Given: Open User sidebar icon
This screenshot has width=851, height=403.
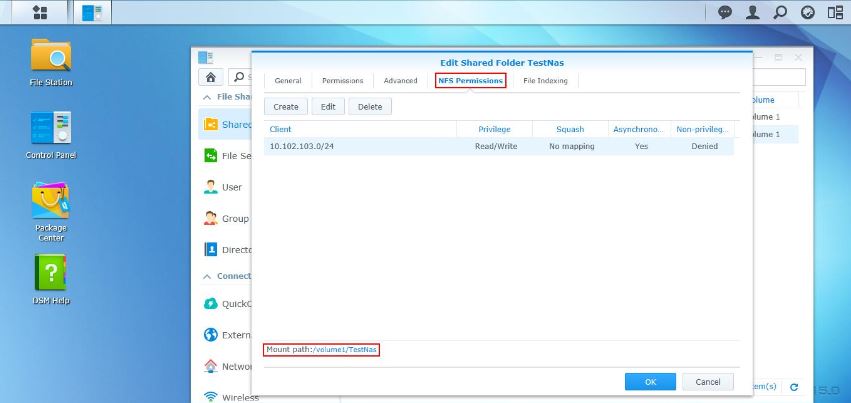Looking at the screenshot, I should click(211, 187).
